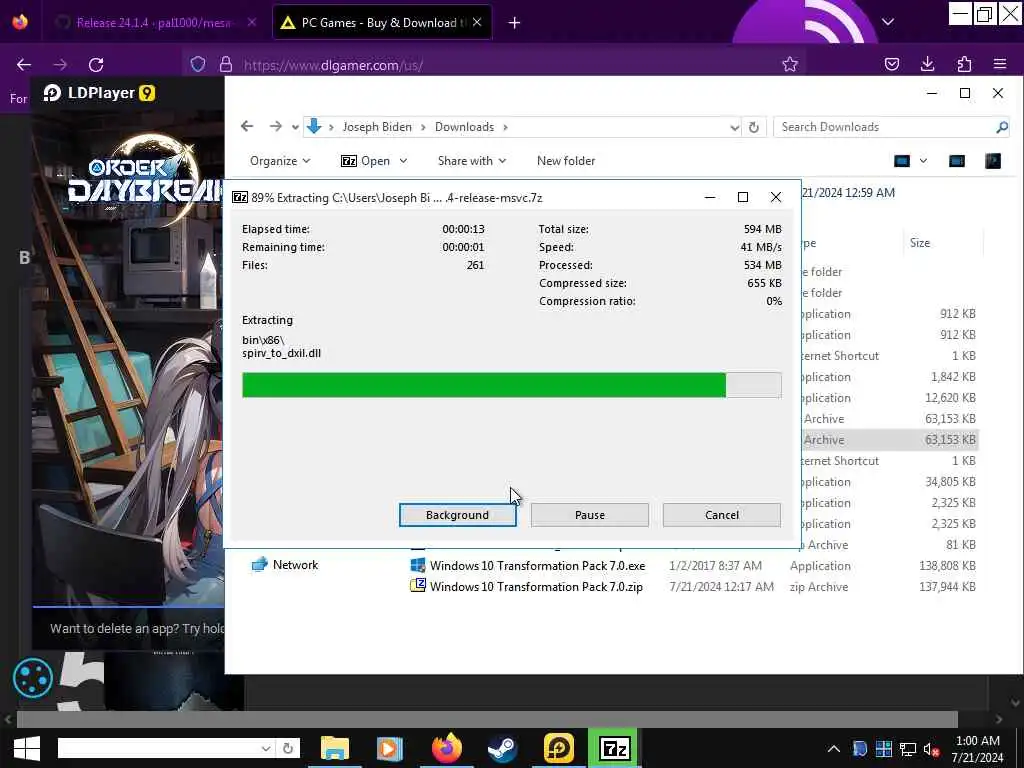This screenshot has width=1024, height=768.
Task: Sort by the Size column header
Action: click(x=920, y=243)
